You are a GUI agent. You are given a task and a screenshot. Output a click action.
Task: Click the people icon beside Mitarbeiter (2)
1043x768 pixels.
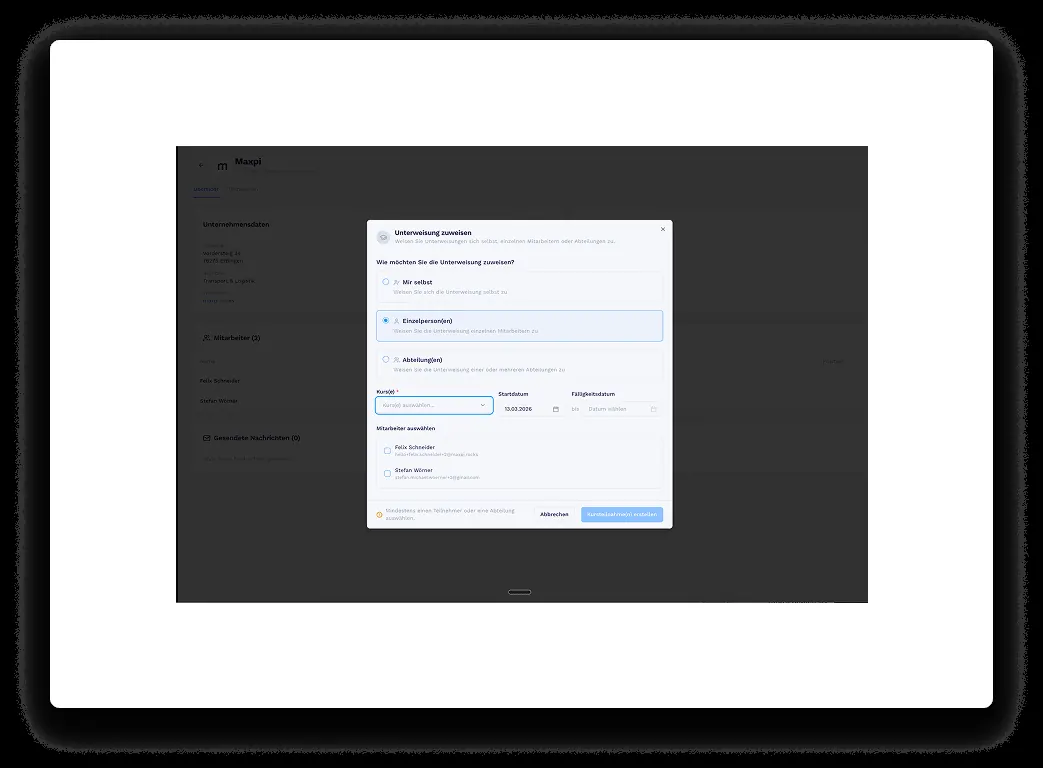(206, 338)
